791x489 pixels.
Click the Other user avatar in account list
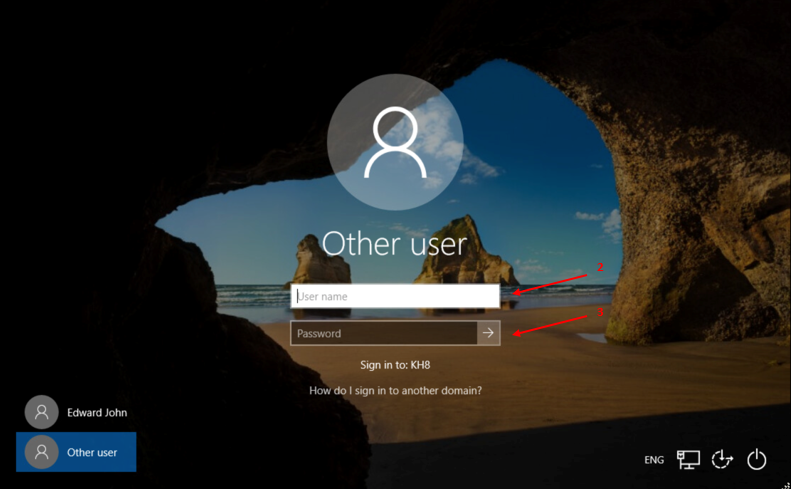tap(42, 452)
